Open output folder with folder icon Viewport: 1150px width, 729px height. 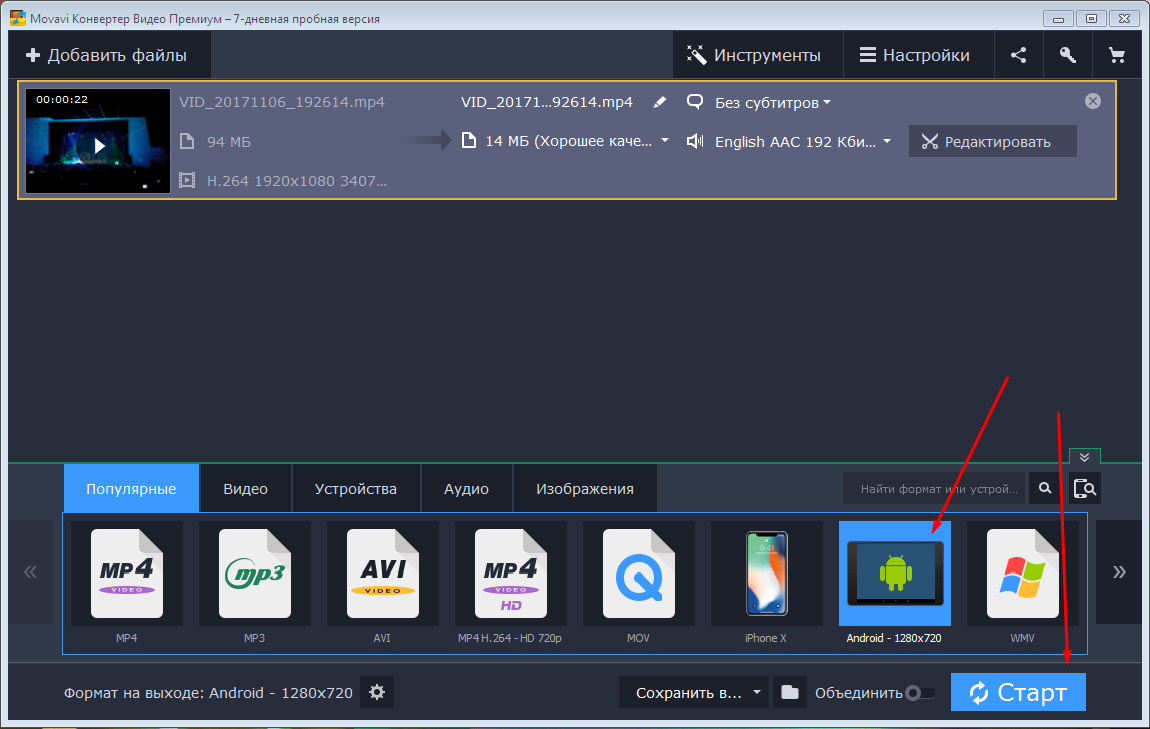789,692
